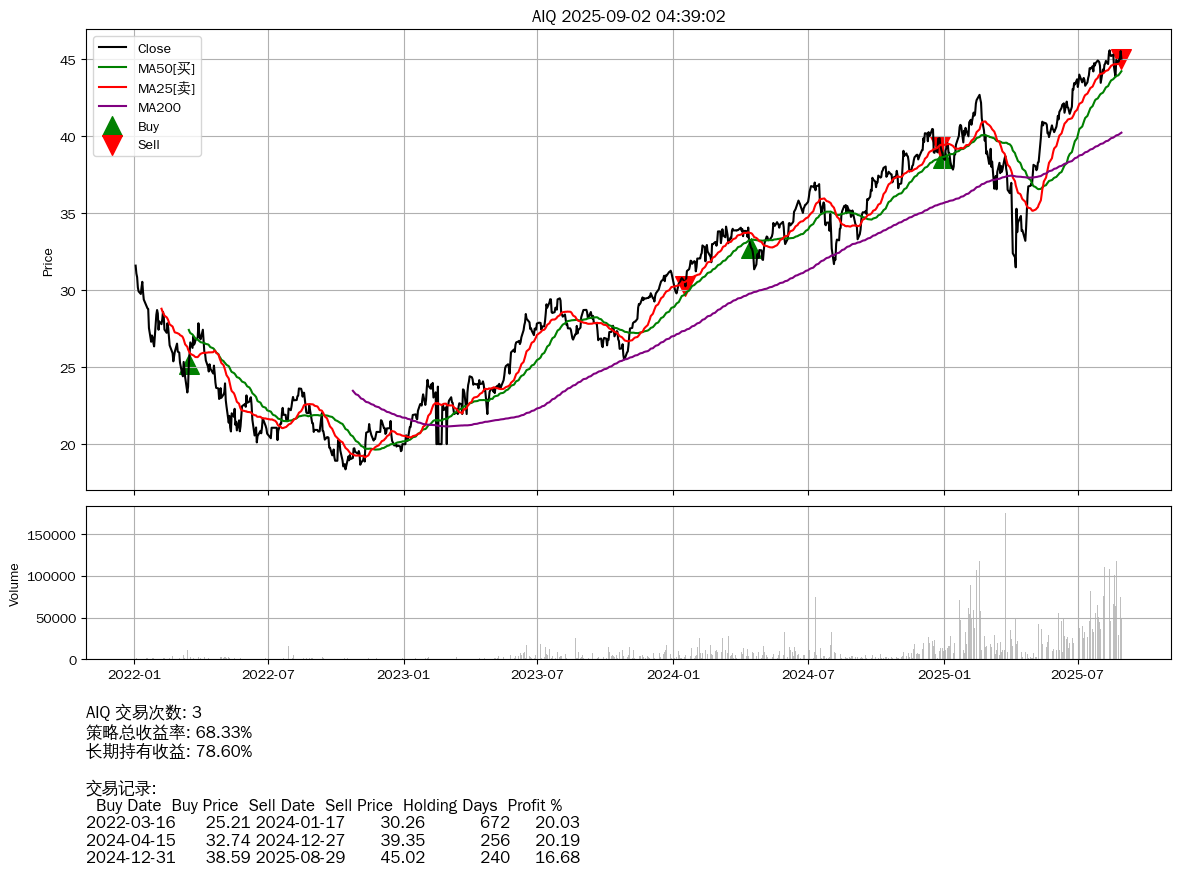Click the vertical Price axis label
Screen dimensions: 1181x875
click(48, 262)
